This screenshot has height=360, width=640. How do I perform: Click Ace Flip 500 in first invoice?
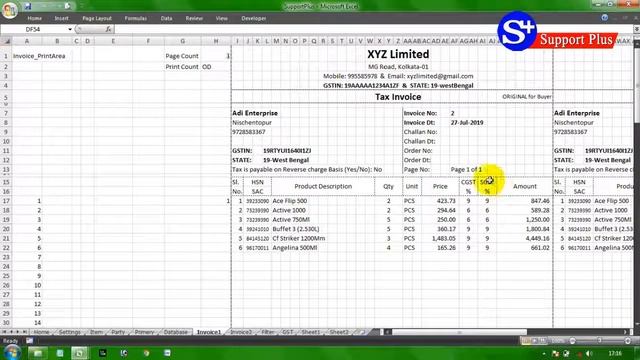pos(290,201)
